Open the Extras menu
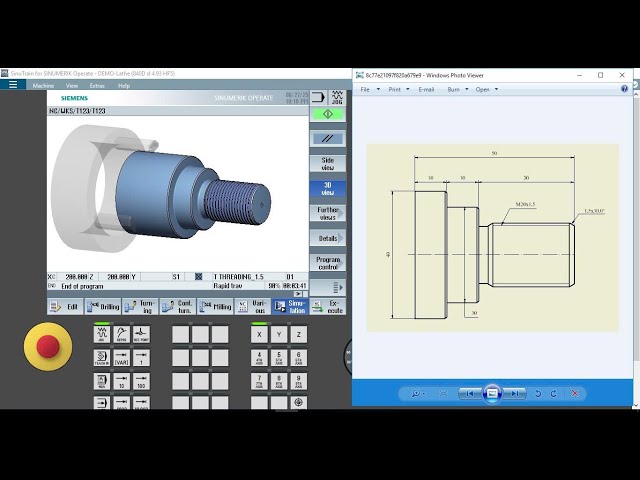Viewport: 640px width, 480px height. 97,85
